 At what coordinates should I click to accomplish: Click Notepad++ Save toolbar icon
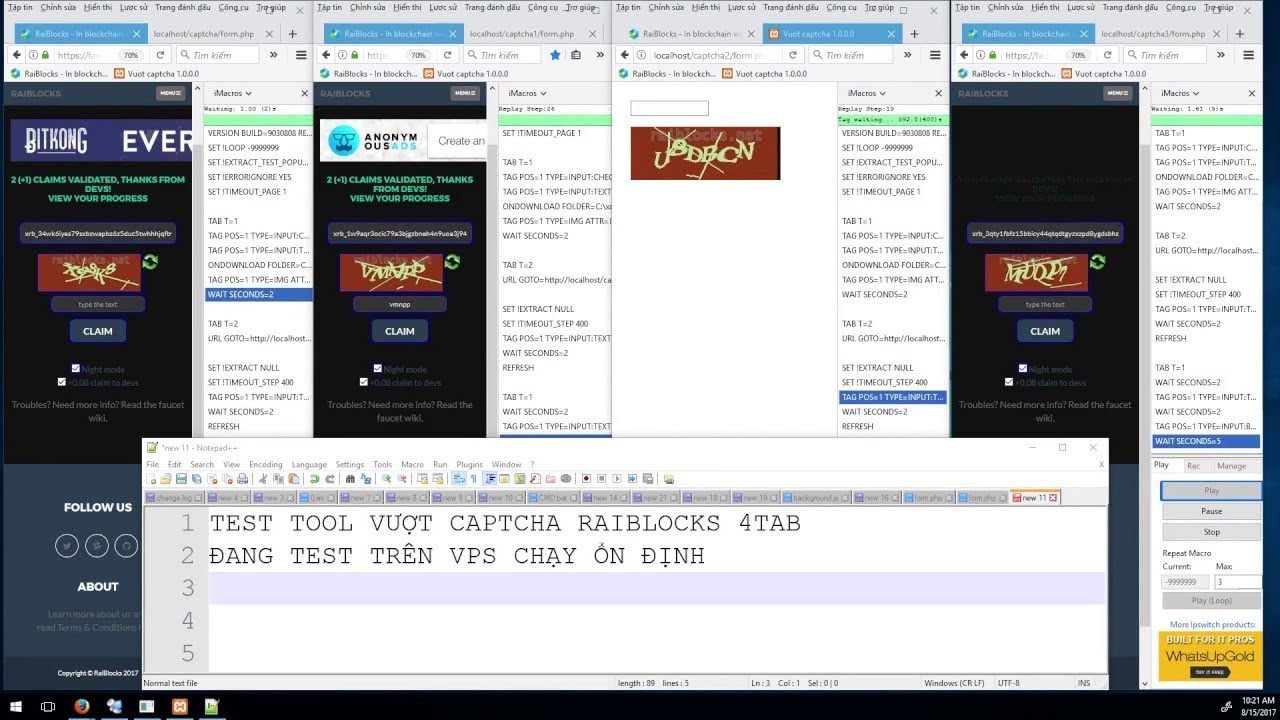(181, 479)
